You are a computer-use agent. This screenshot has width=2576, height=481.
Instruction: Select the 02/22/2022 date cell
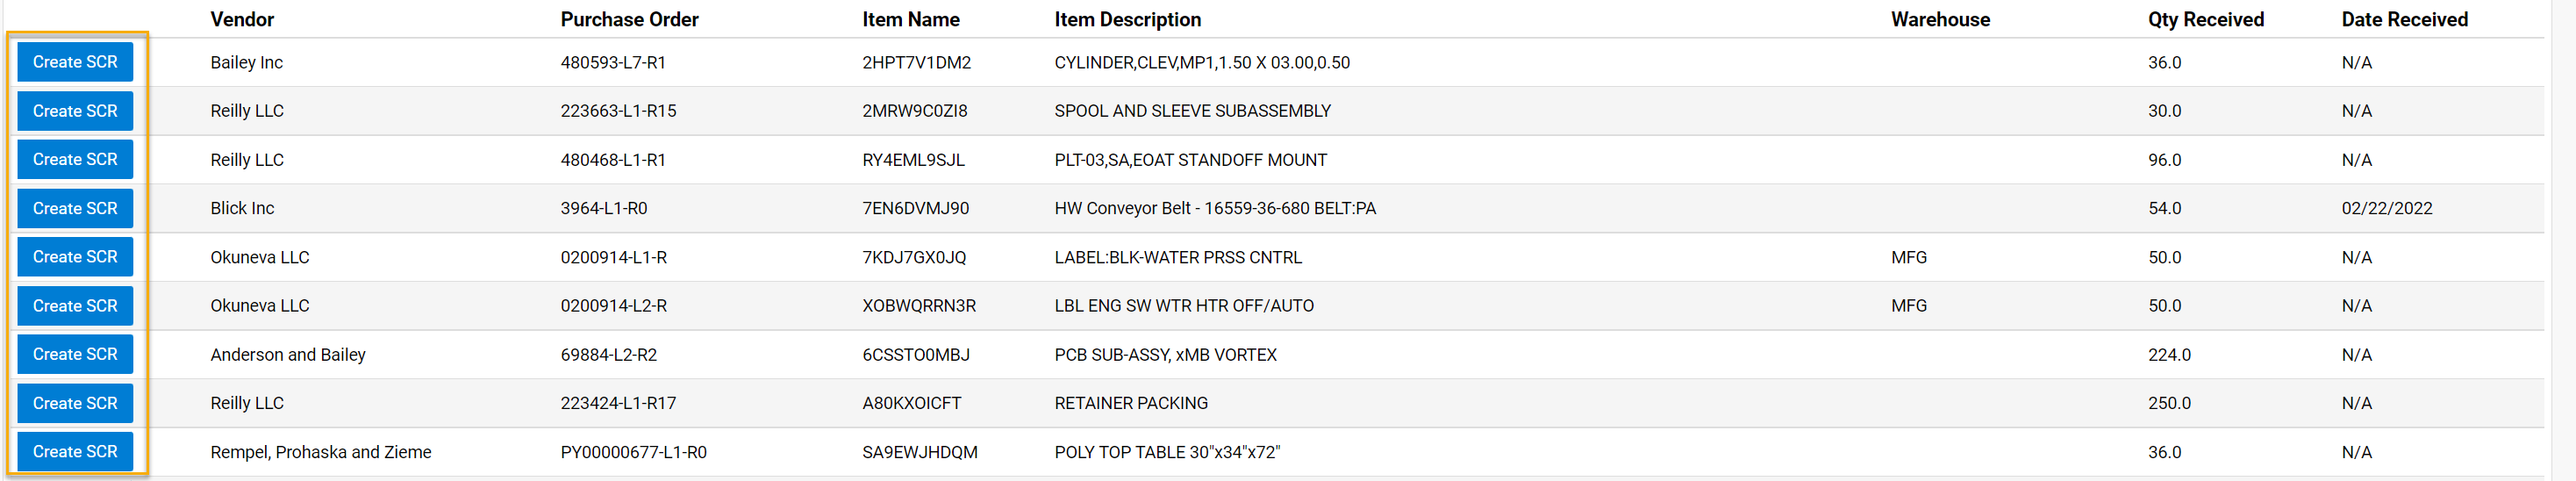tap(2386, 208)
